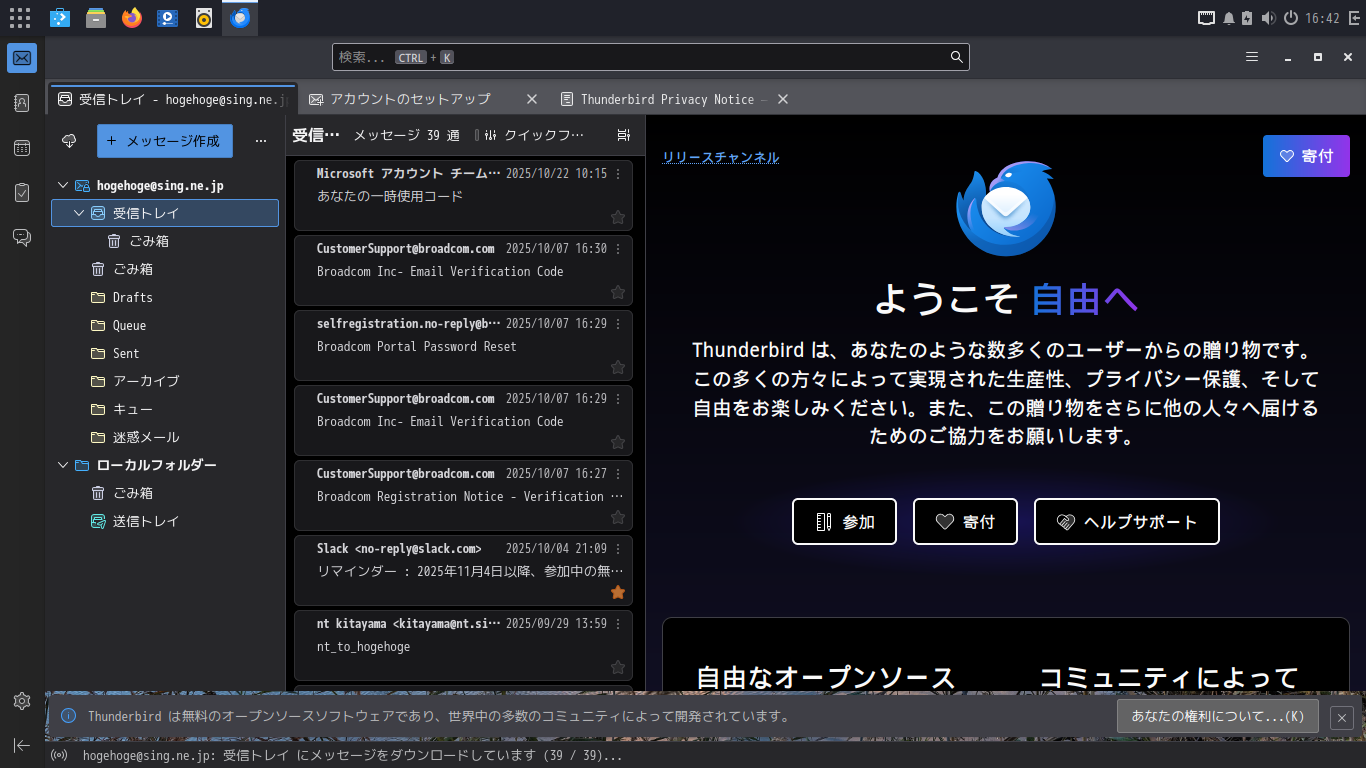Viewport: 1366px width, 768px height.
Task: Open the Calendar space icon
Action: (22, 147)
